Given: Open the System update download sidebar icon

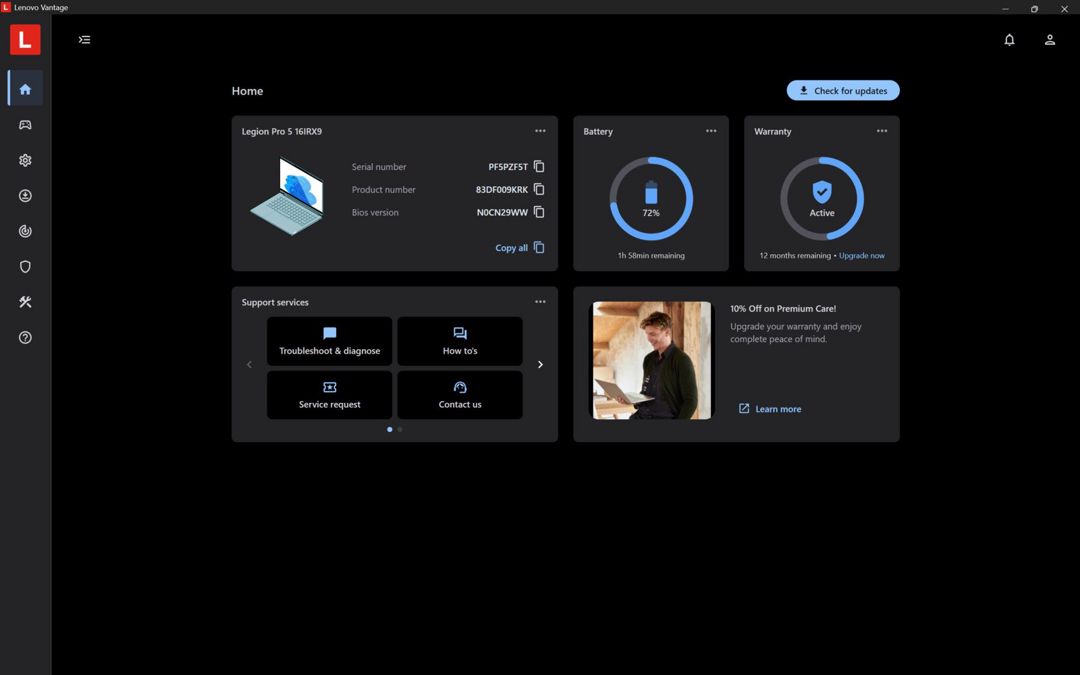Looking at the screenshot, I should click(25, 196).
